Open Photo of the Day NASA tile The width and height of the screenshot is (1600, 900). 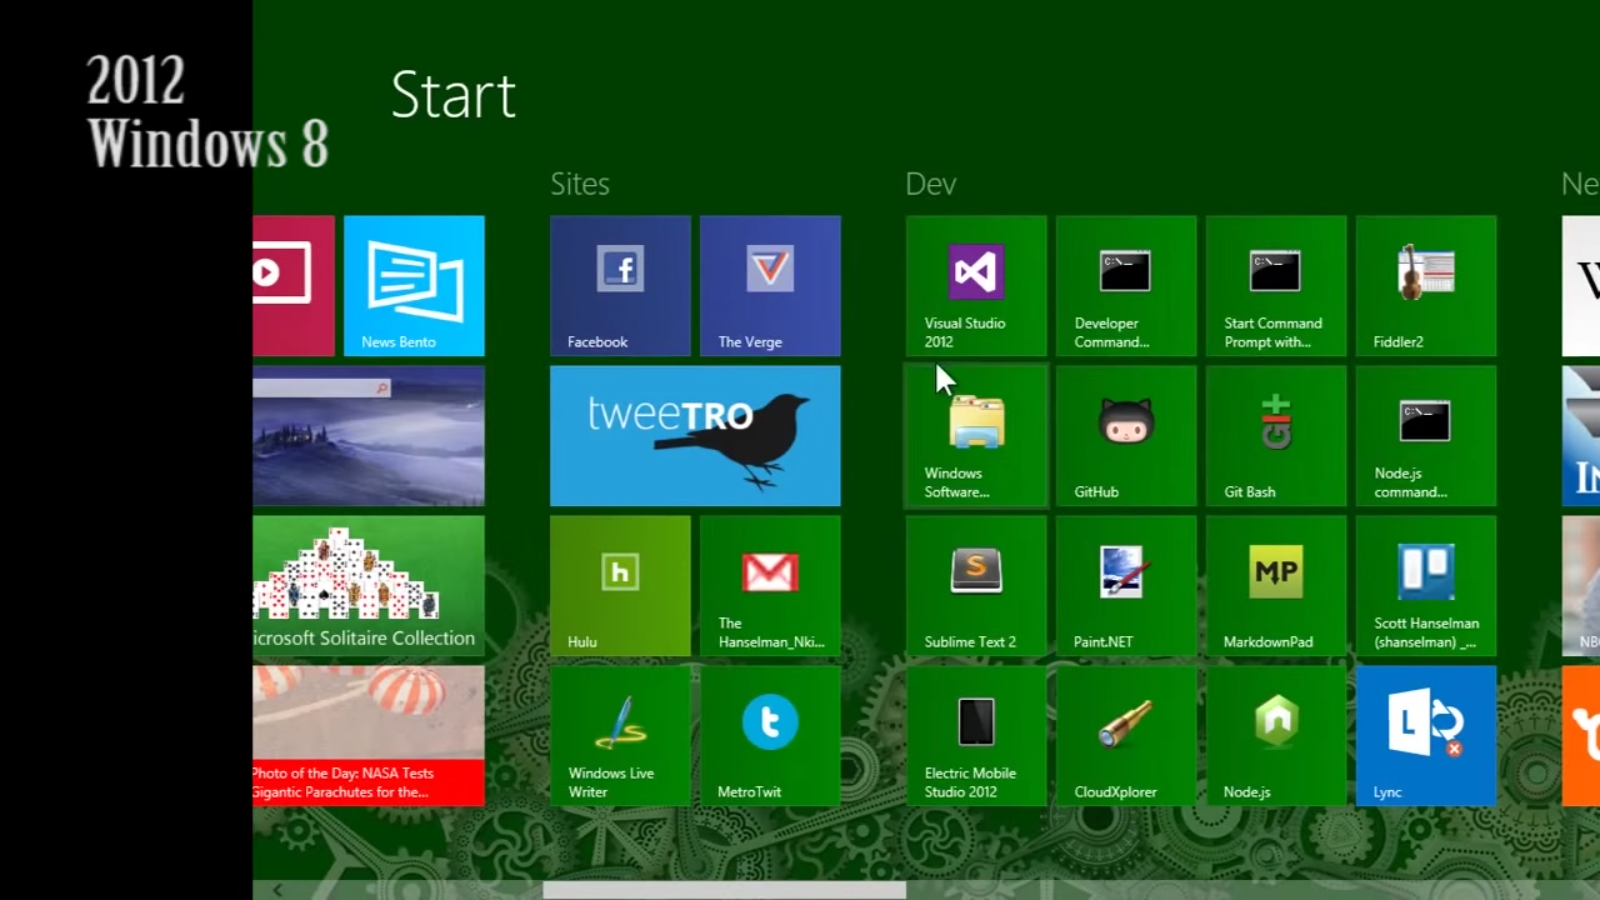(x=369, y=736)
